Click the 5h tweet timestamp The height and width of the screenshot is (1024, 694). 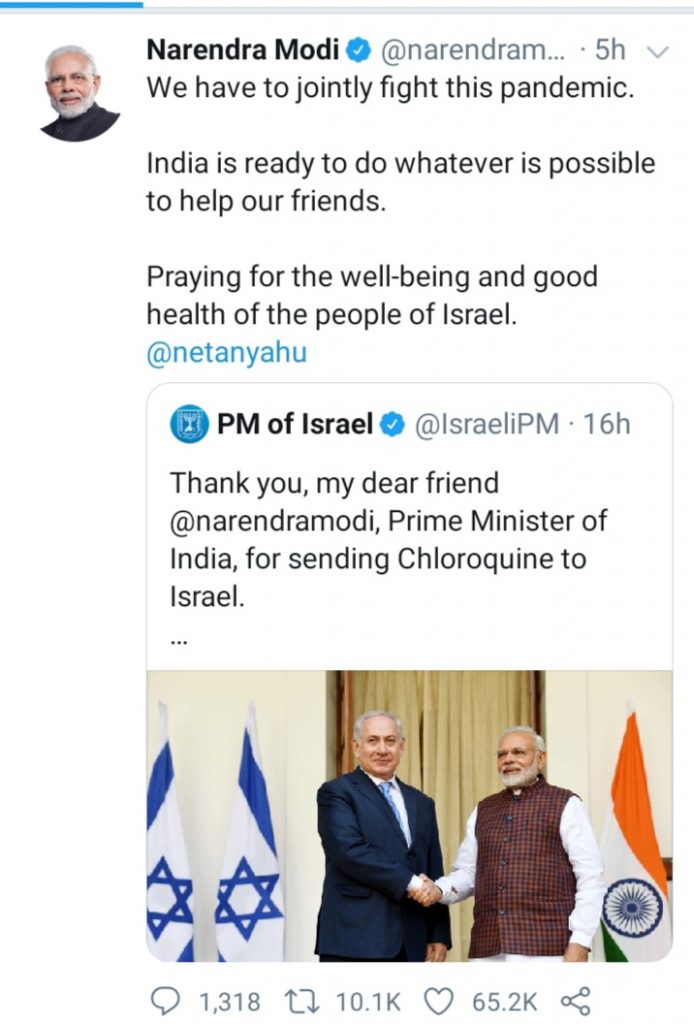pos(610,50)
